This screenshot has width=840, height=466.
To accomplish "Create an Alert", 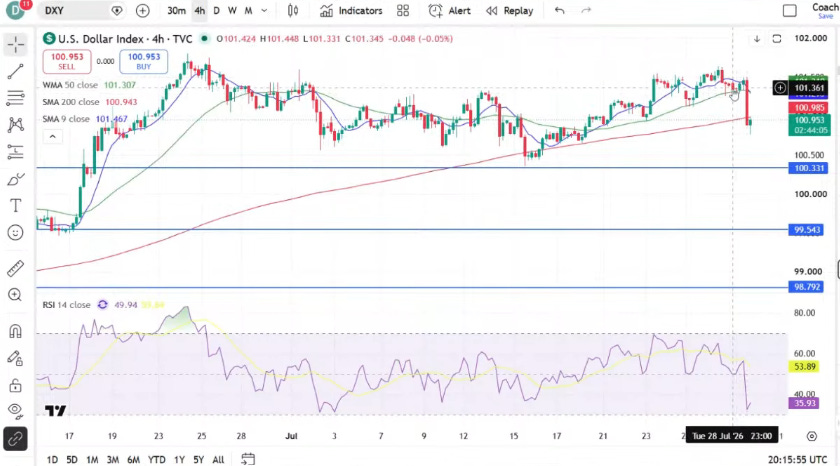I will 449,10.
